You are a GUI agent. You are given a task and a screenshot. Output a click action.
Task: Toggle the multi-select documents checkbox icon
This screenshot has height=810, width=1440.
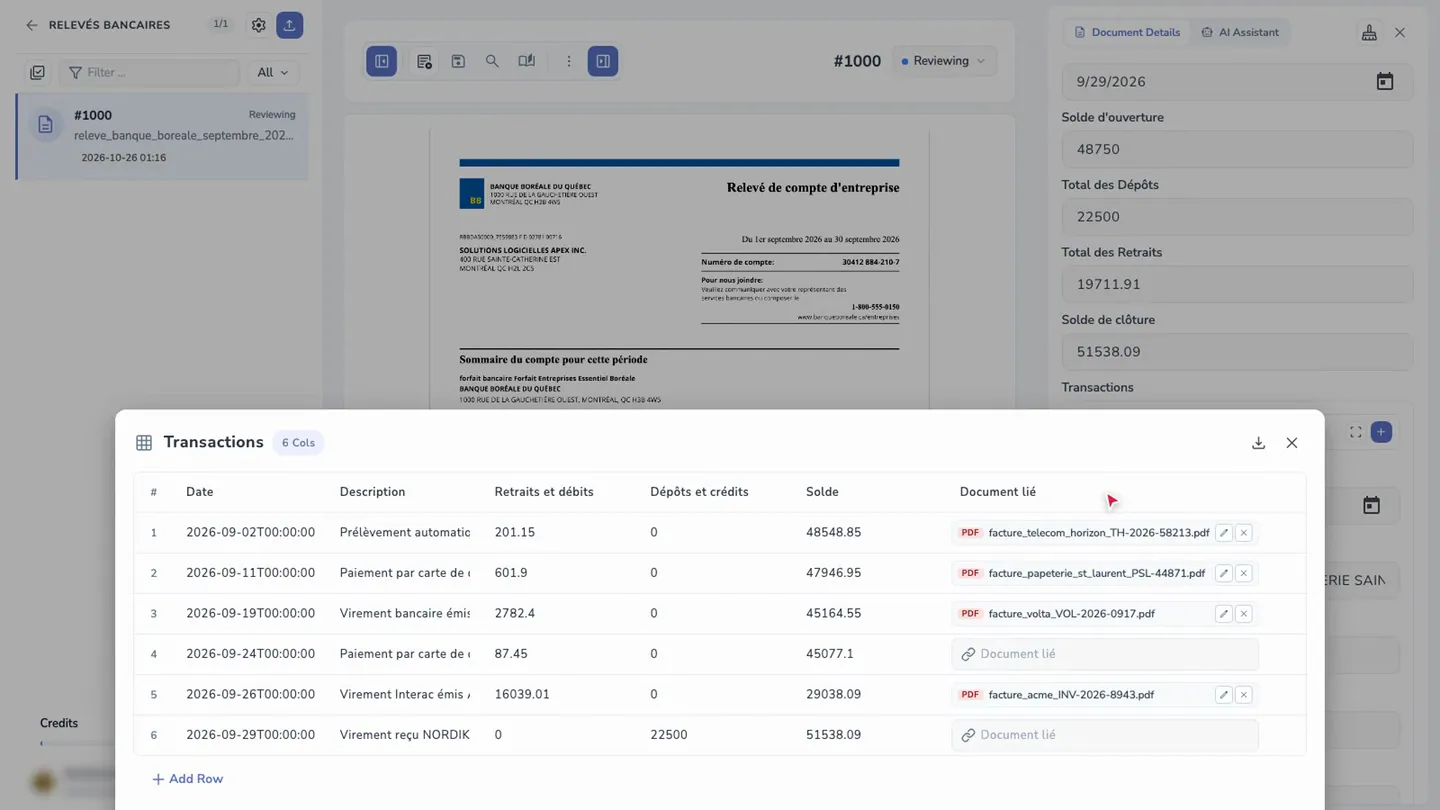pos(37,72)
